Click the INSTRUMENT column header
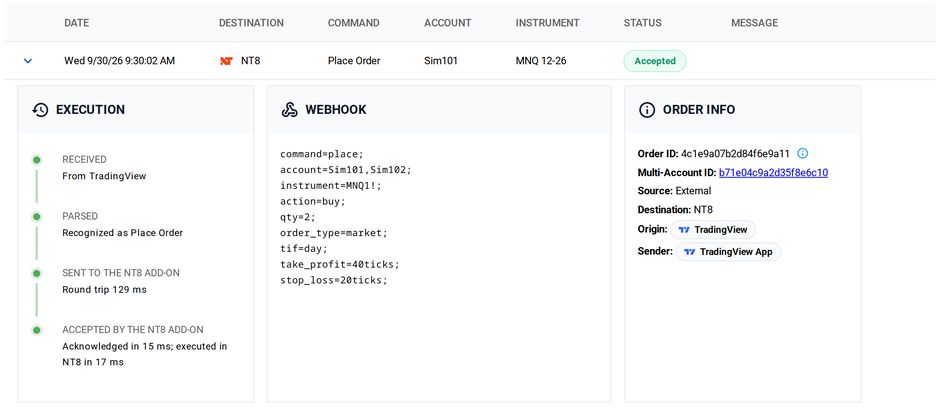Image resolution: width=940 pixels, height=413 pixels. (547, 23)
